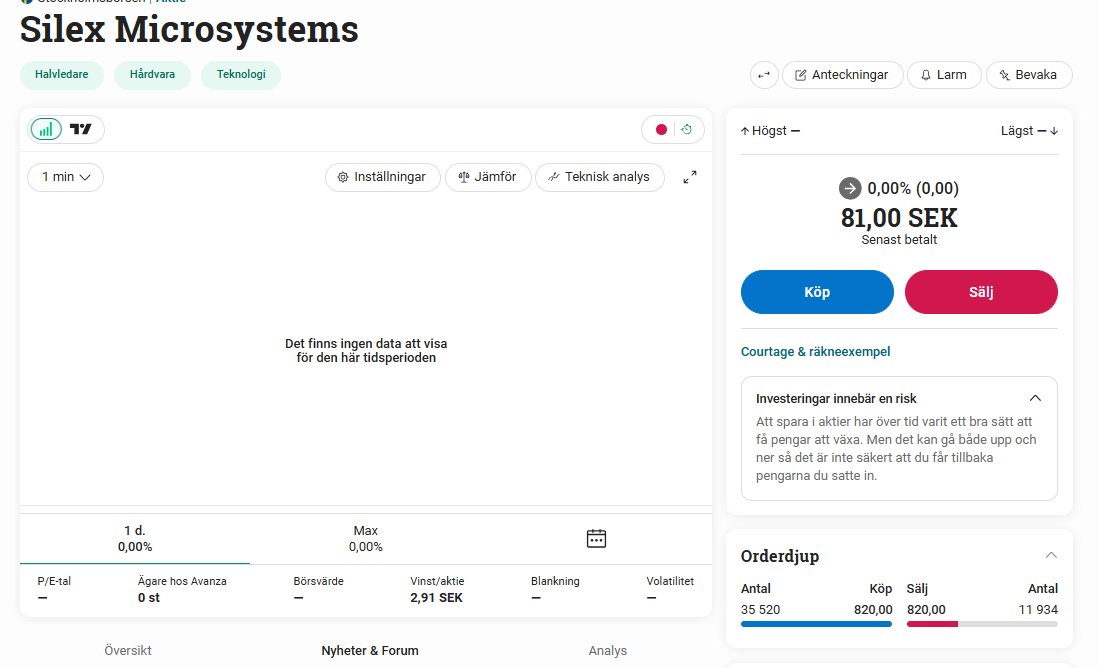Click the blue Köp button

click(817, 292)
